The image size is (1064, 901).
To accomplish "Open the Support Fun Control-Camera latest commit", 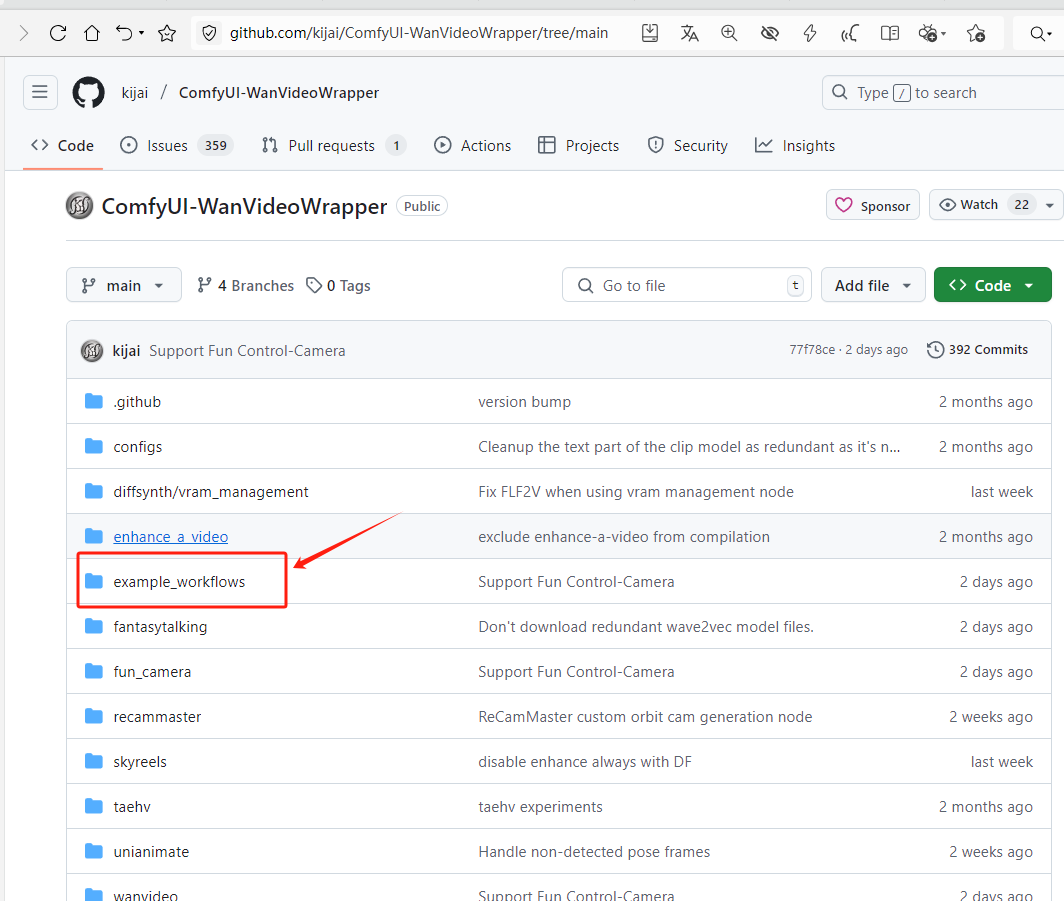I will click(x=247, y=351).
